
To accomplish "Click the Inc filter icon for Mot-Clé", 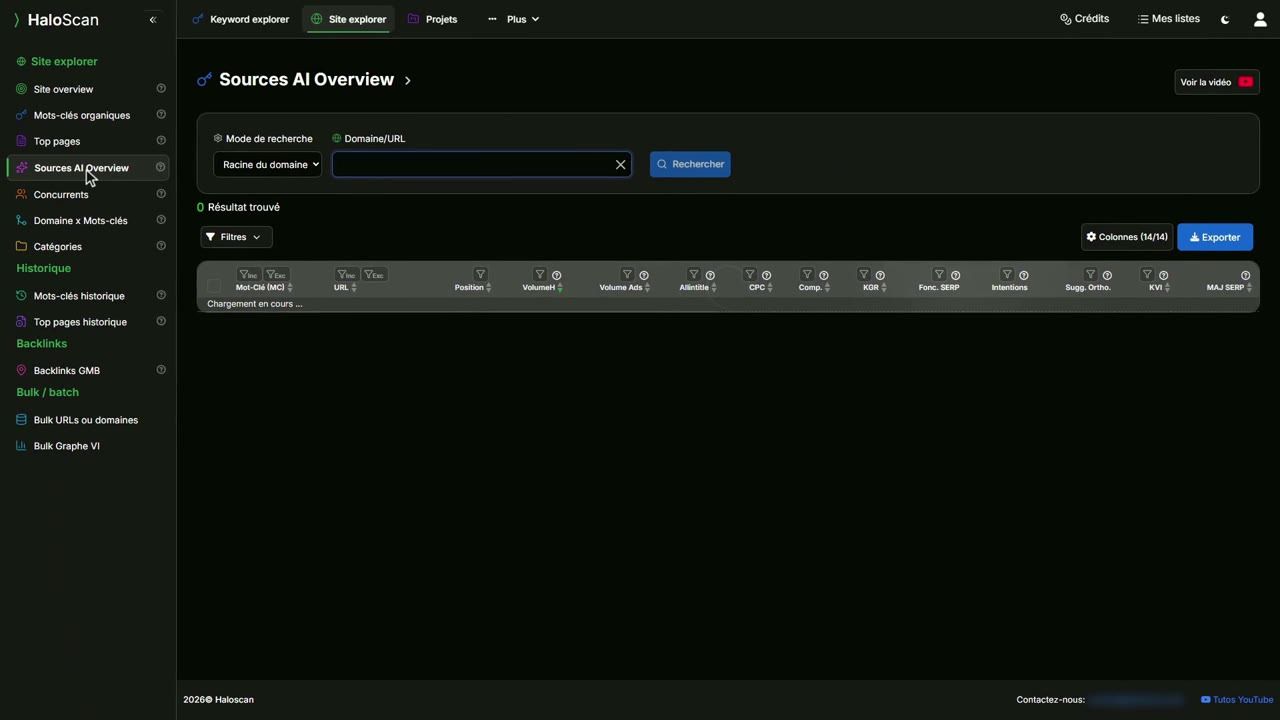I will point(249,274).
